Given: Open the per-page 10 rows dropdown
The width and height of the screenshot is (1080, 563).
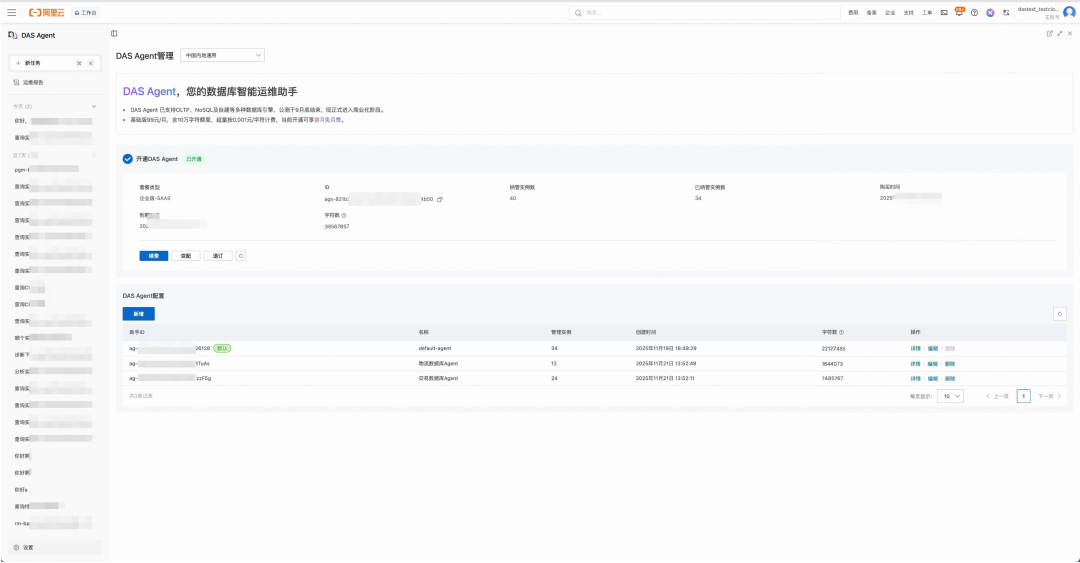Looking at the screenshot, I should 951,396.
